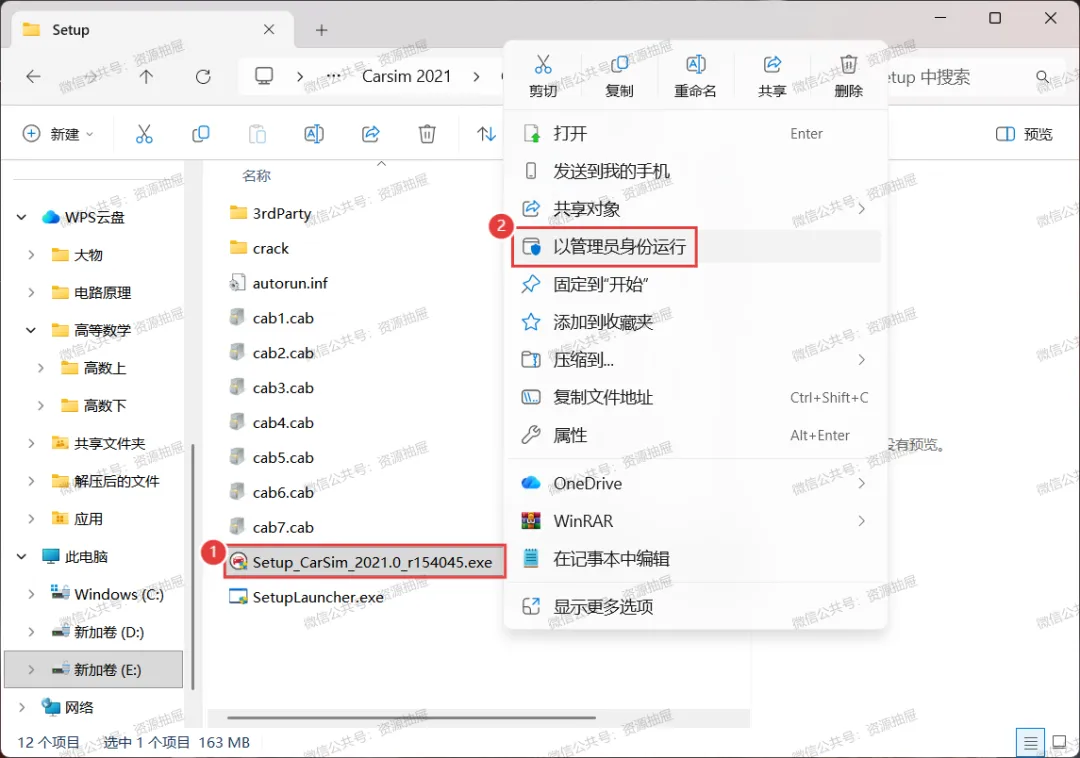Screen dimensions: 1080x758
Task: Close the Setup tab
Action: pyautogui.click(x=269, y=30)
